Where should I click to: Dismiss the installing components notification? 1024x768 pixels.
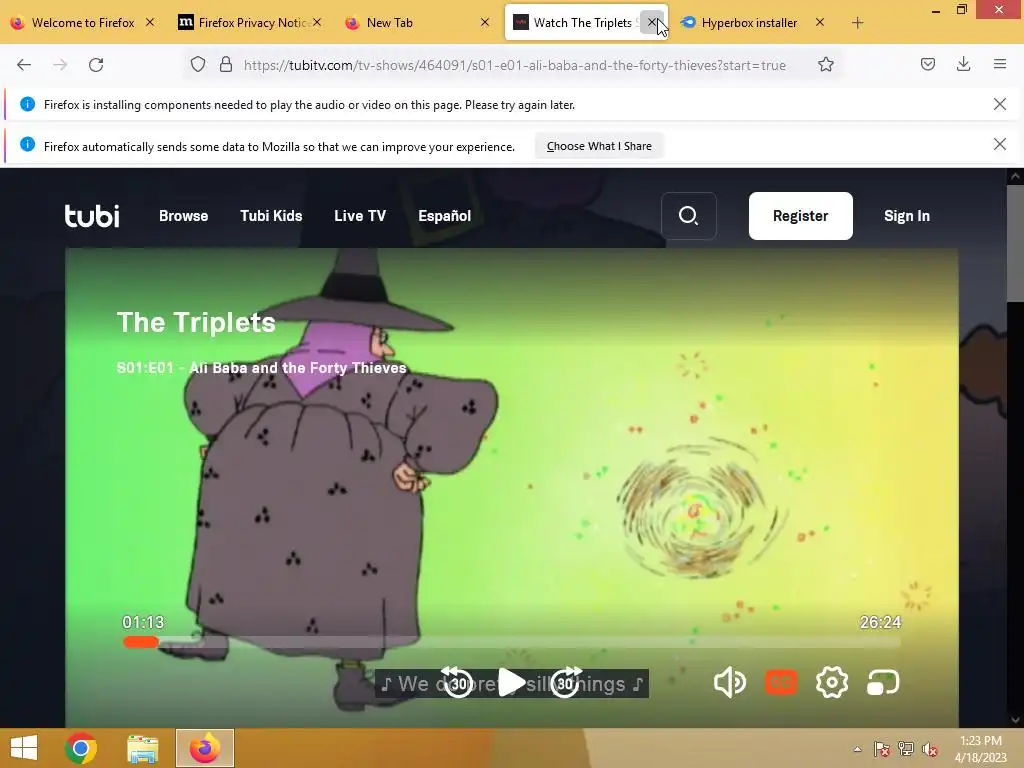(x=999, y=104)
